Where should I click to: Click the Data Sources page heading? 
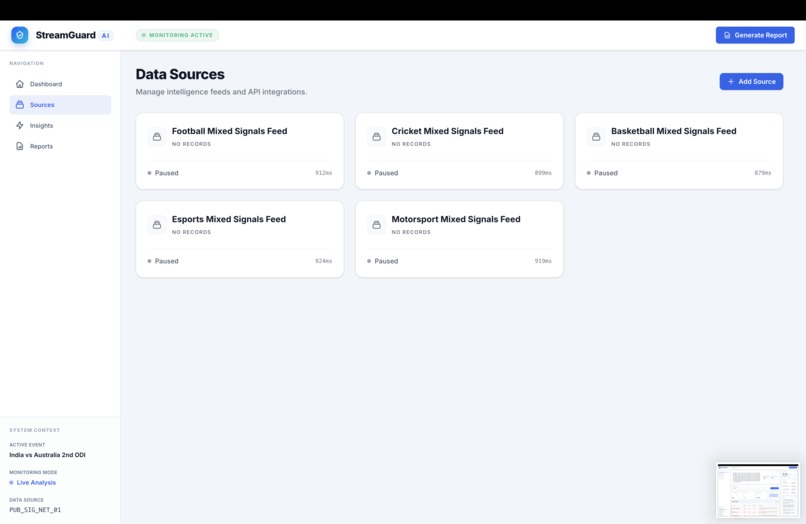pos(180,74)
